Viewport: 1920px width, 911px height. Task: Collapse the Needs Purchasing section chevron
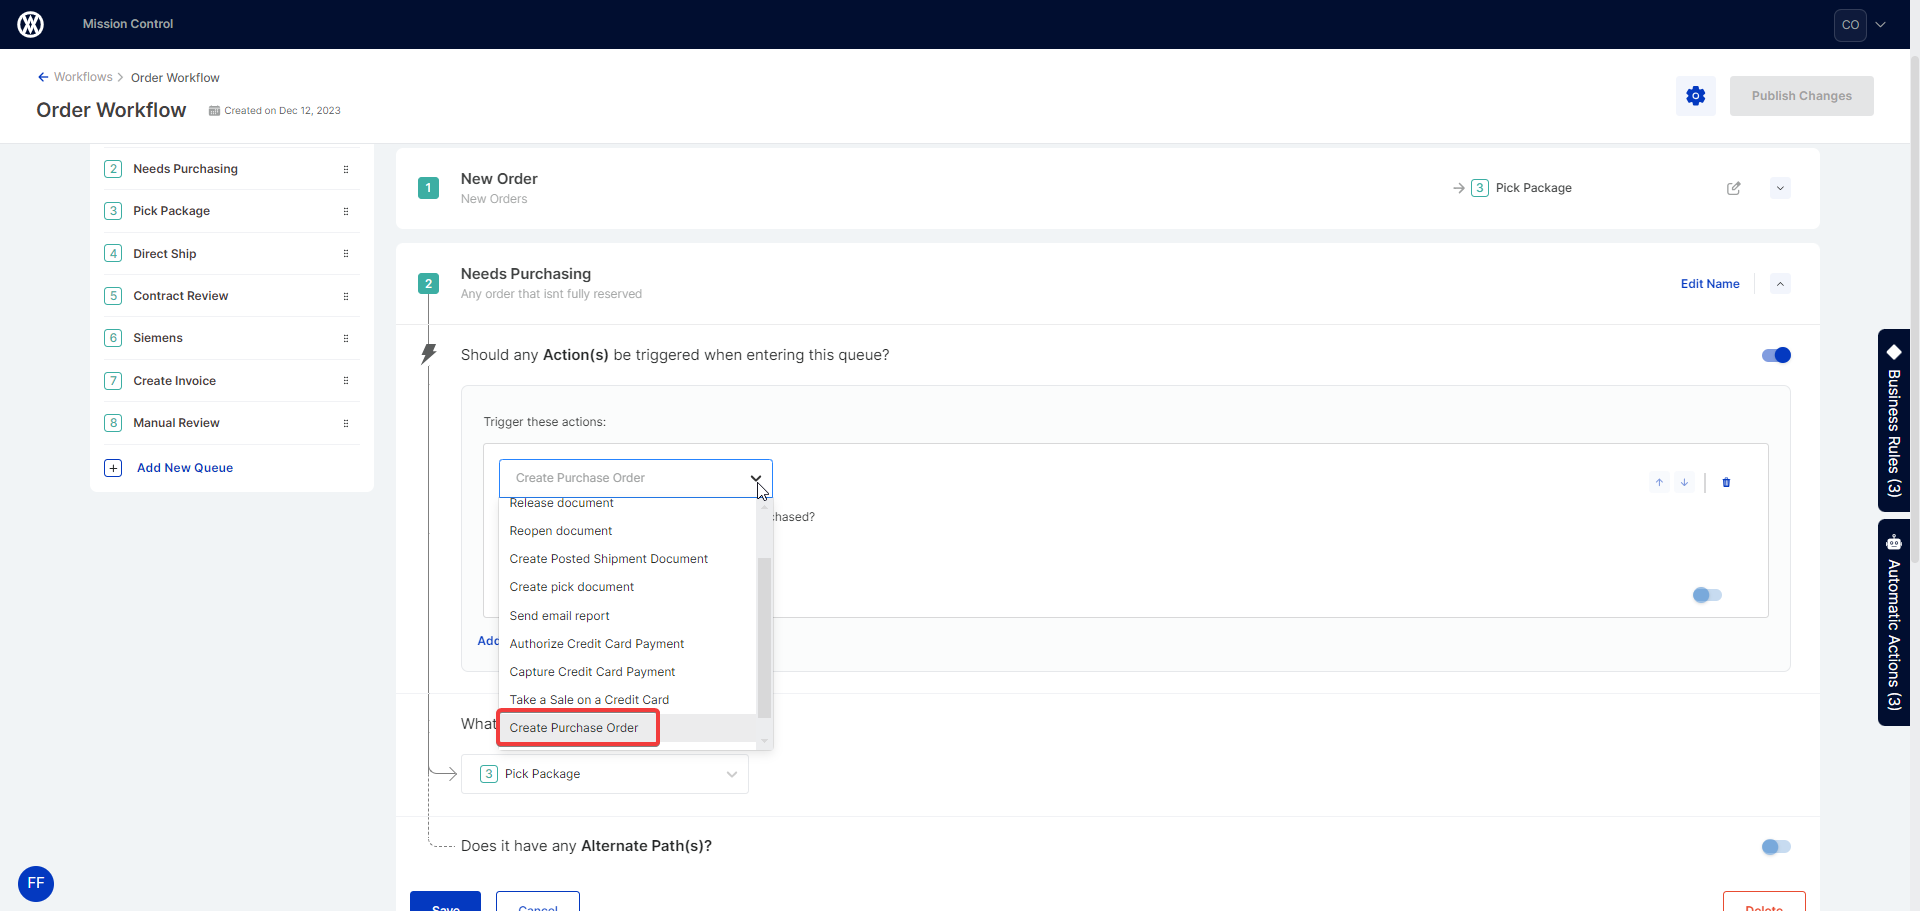[x=1780, y=284]
